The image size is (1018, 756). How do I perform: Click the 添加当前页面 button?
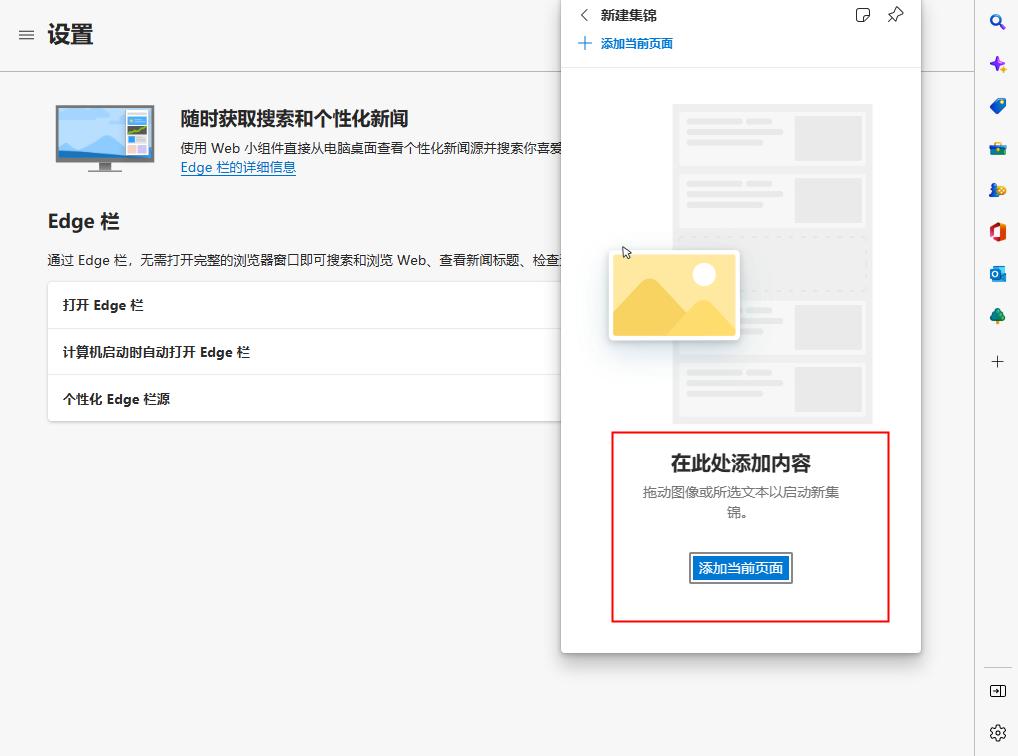point(740,567)
